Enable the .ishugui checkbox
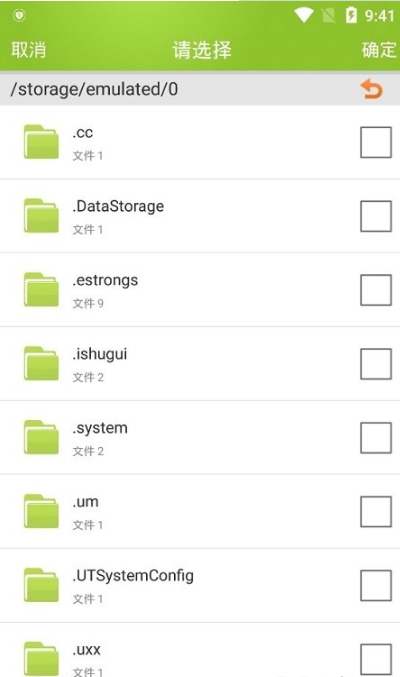Screen dimensions: 400x677 376,364
